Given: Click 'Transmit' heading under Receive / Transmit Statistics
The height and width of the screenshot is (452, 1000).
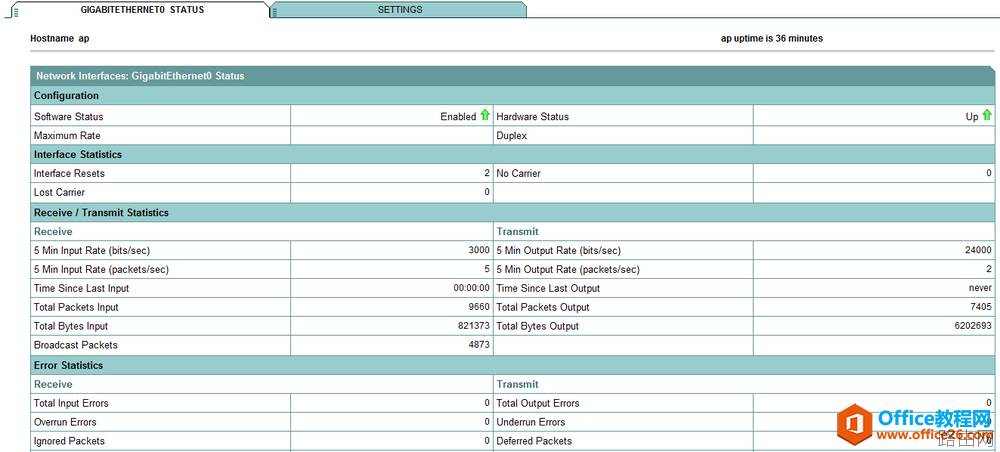Looking at the screenshot, I should click(517, 231).
